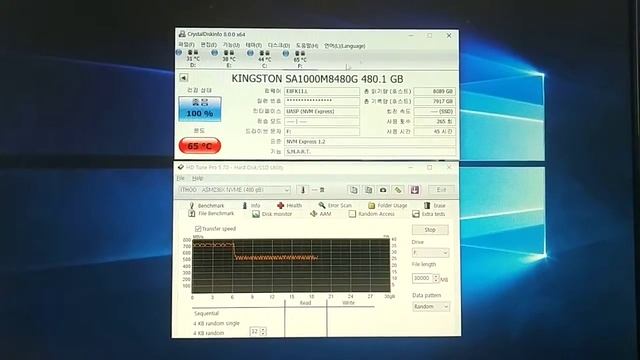
Task: Switch to the Health tab
Action: point(289,205)
